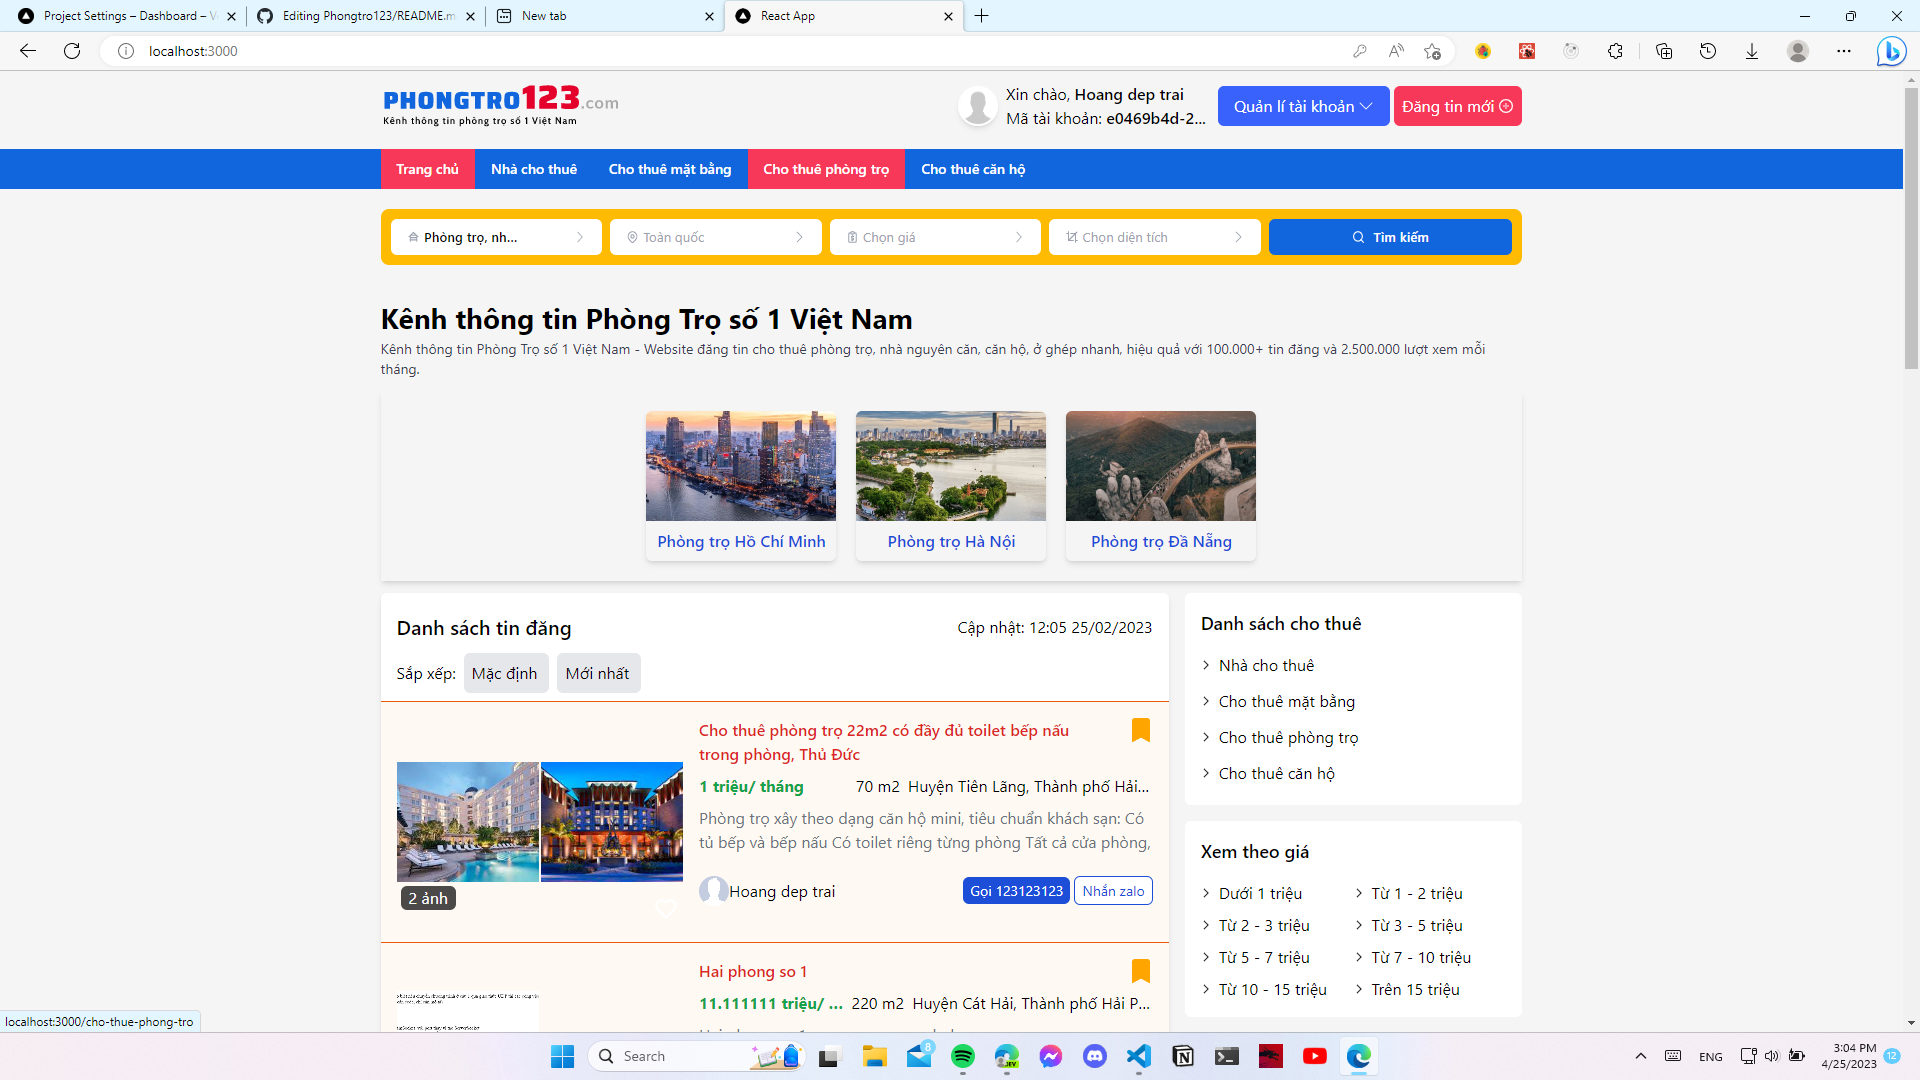Open browser Collections icon

[1664, 51]
